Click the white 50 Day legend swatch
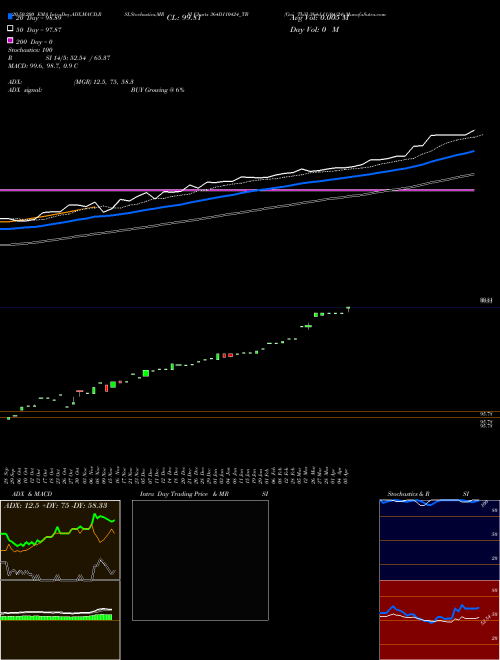This screenshot has height=660, width=500. click(x=10, y=29)
